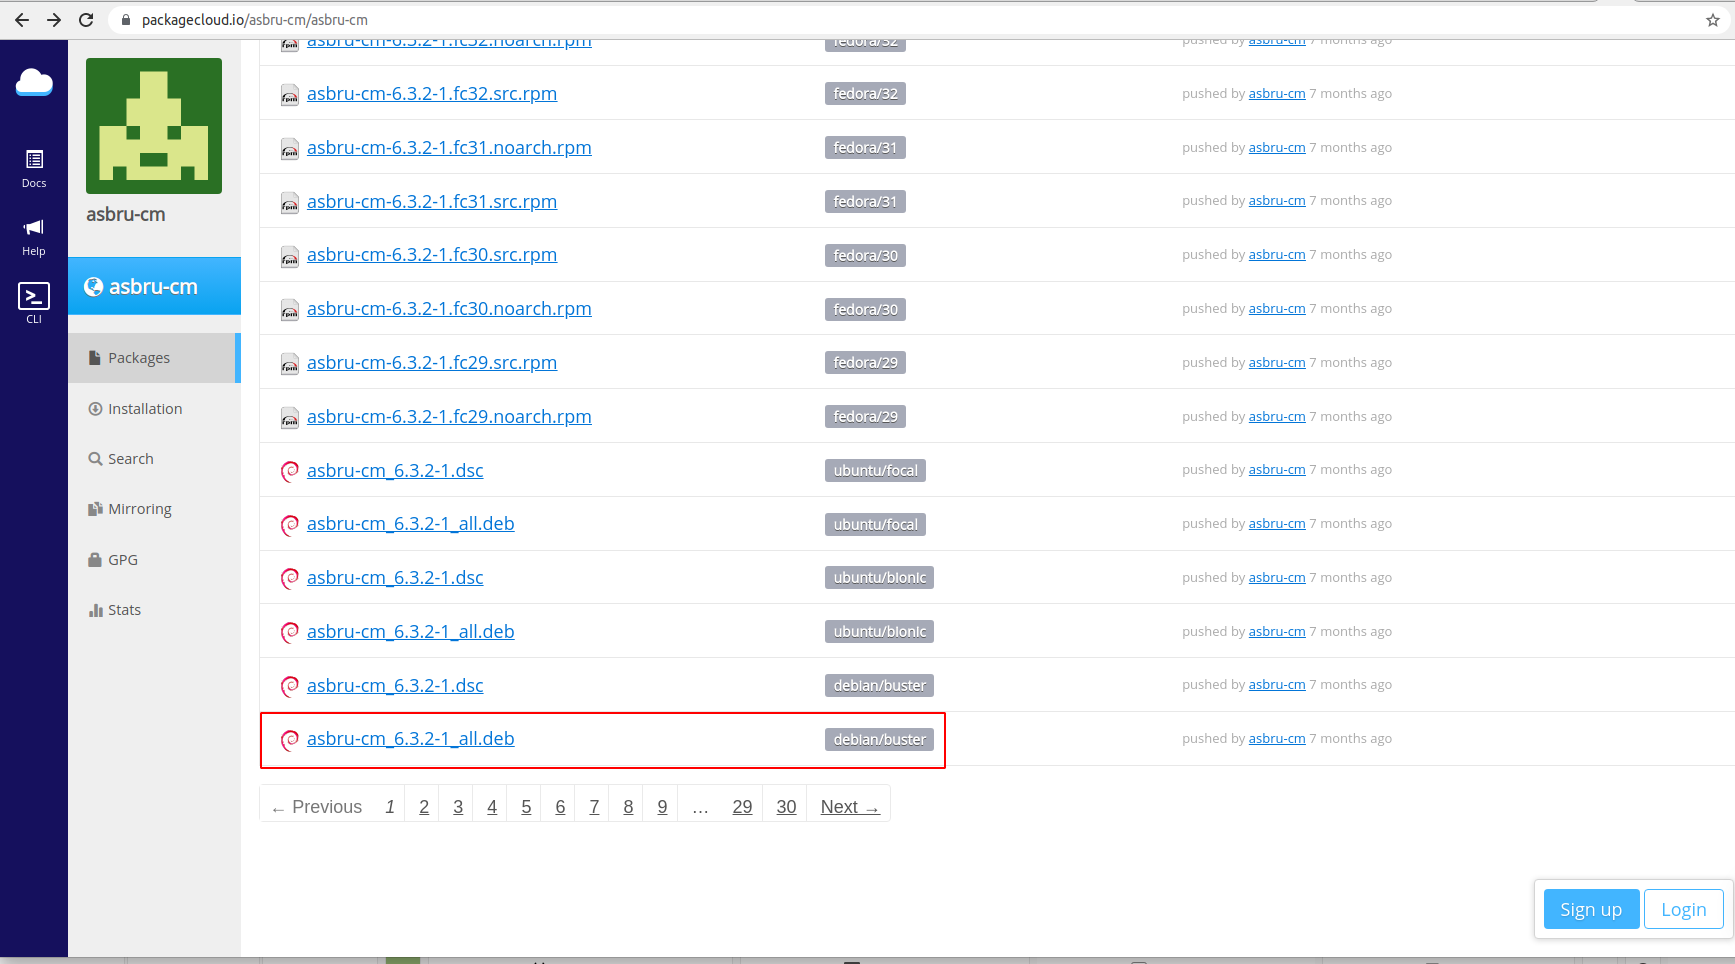The height and width of the screenshot is (964, 1735).
Task: Open the GPG keys section
Action: pyautogui.click(x=122, y=559)
